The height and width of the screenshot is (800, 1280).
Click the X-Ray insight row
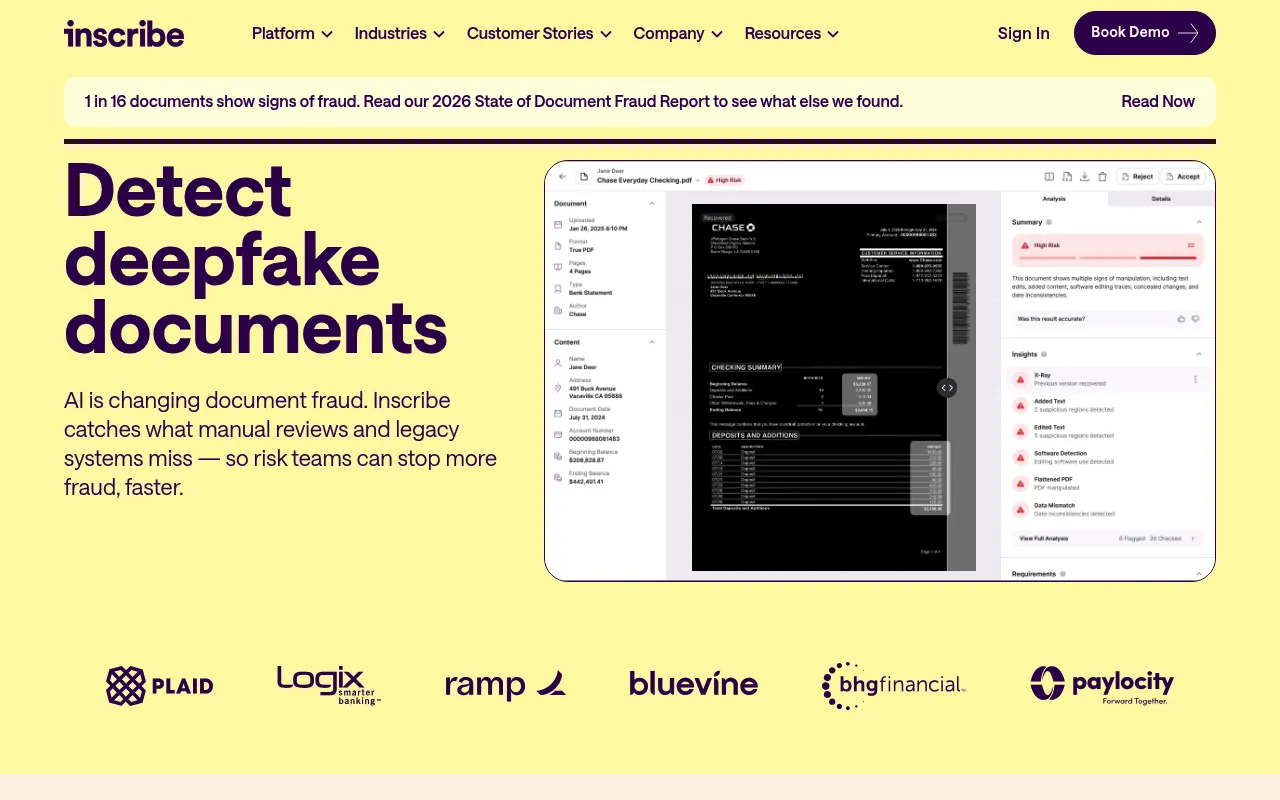click(x=1107, y=380)
